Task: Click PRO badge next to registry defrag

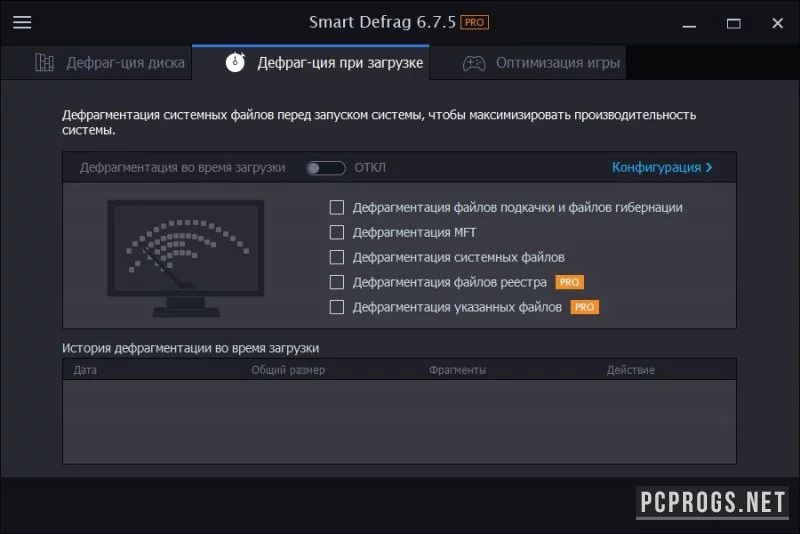Action: [569, 282]
